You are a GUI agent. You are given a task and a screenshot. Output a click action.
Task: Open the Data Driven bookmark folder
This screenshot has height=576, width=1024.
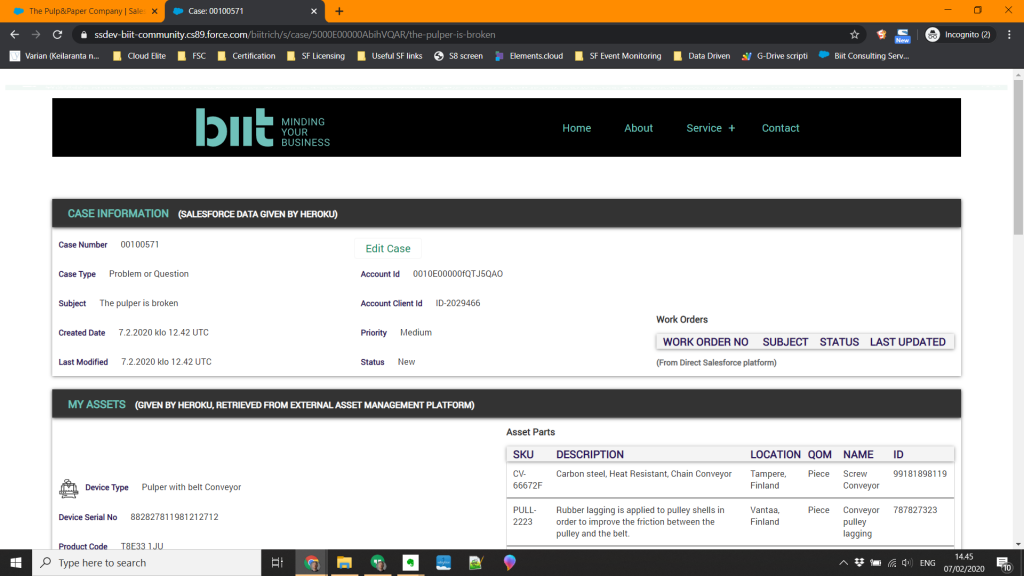pyautogui.click(x=702, y=56)
